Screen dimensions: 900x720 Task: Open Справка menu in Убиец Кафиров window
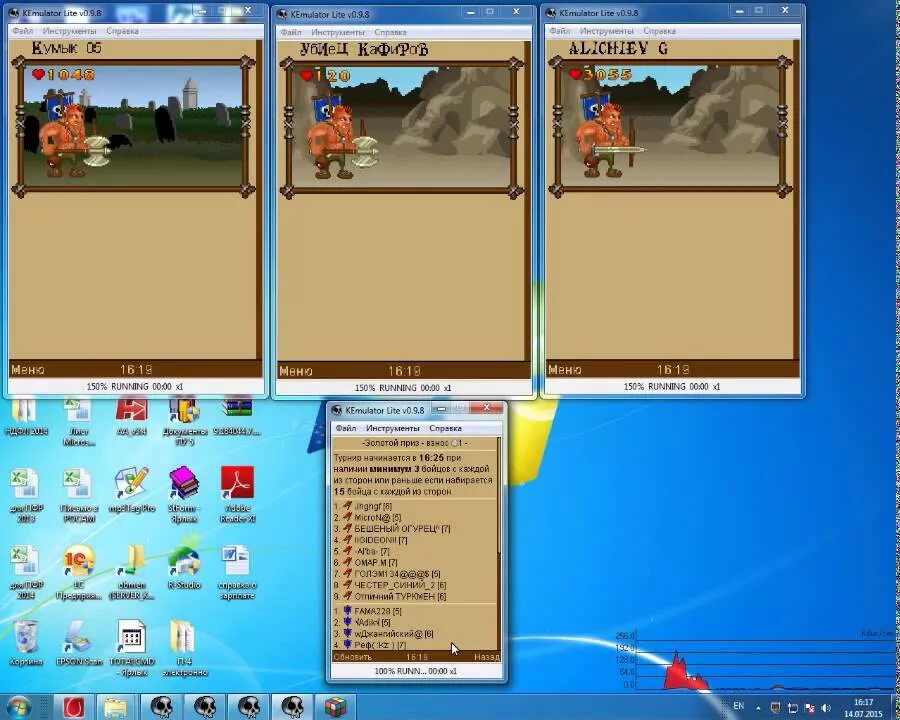coord(390,32)
